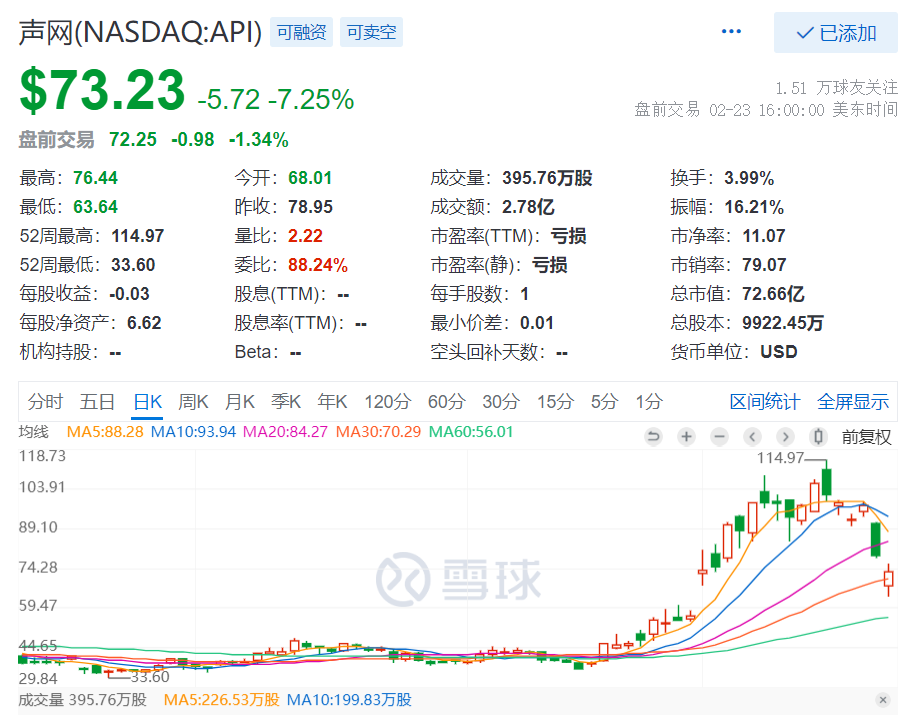Pan chart left with left chevron
The height and width of the screenshot is (715, 906).
click(752, 436)
